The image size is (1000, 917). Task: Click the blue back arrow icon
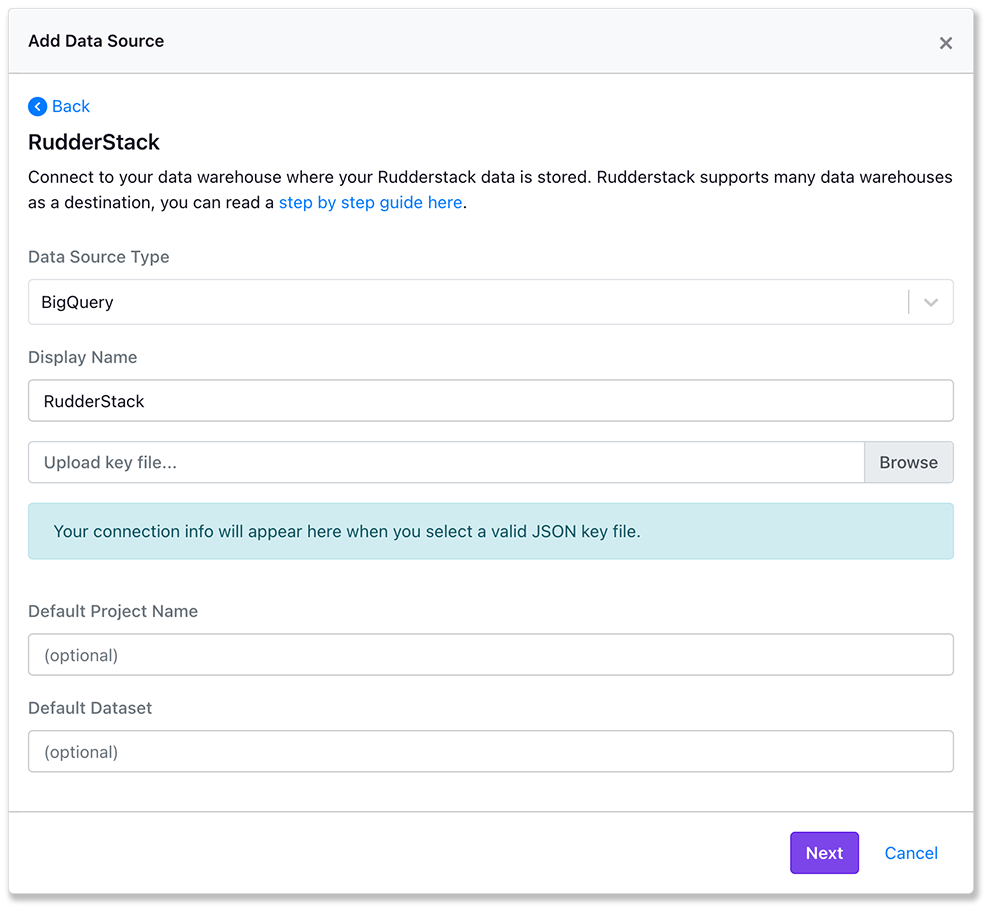(x=38, y=106)
